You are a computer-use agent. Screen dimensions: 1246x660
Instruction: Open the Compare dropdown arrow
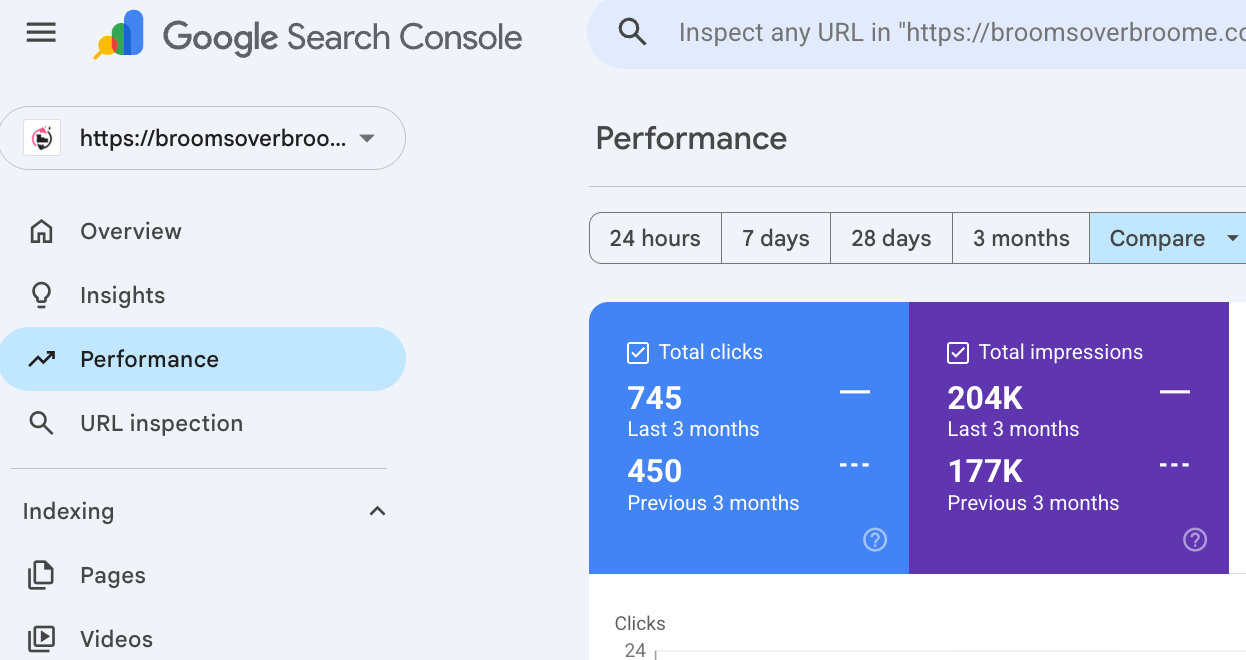[x=1232, y=238]
